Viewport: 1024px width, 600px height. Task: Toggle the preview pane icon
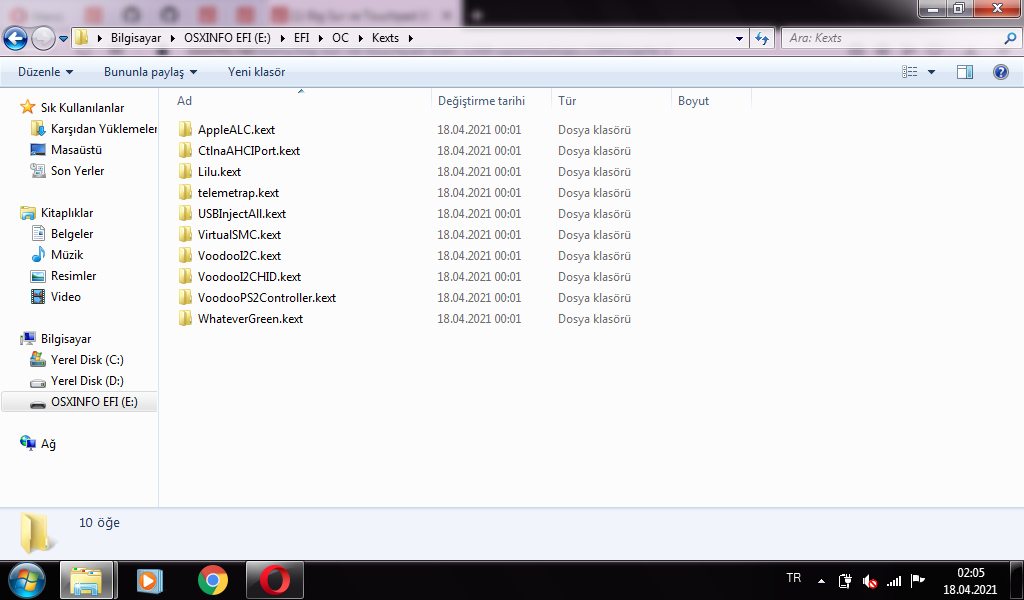[x=965, y=72]
